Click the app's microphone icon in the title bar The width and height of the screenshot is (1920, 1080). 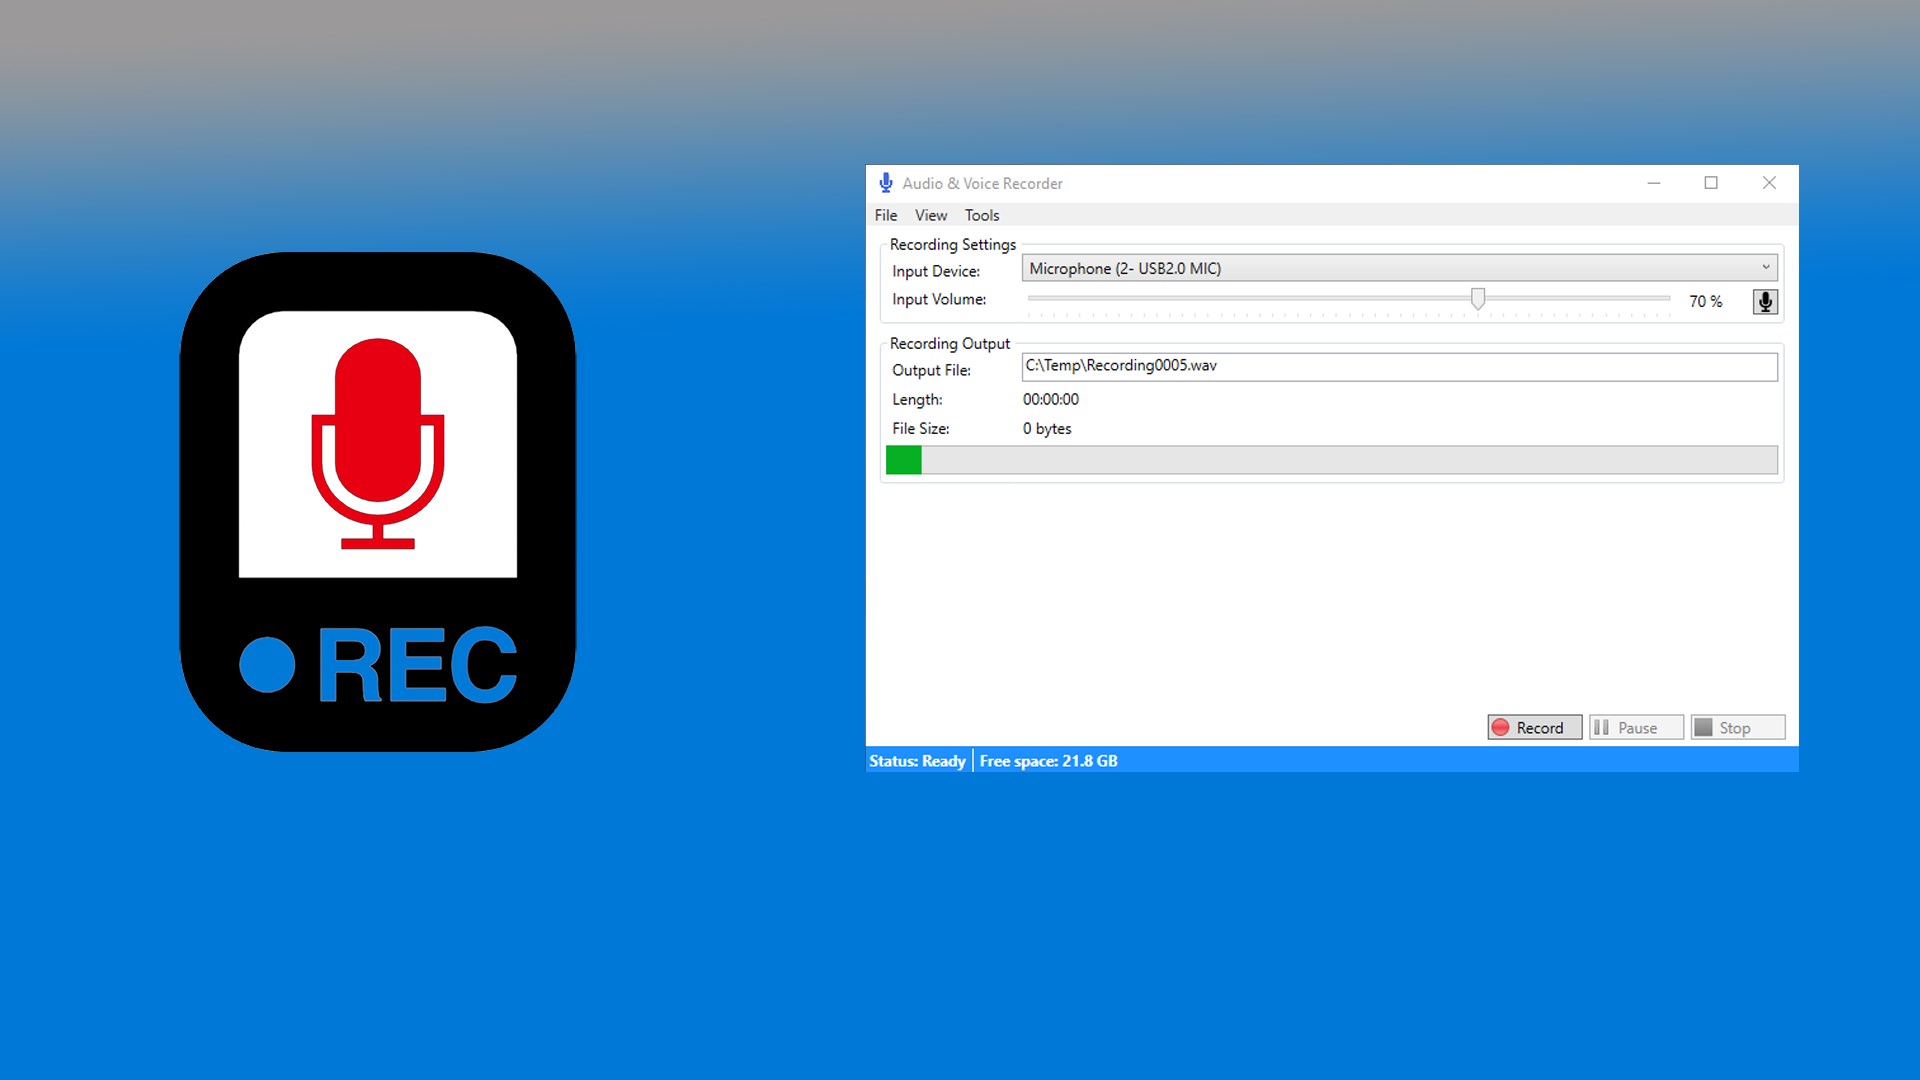886,183
